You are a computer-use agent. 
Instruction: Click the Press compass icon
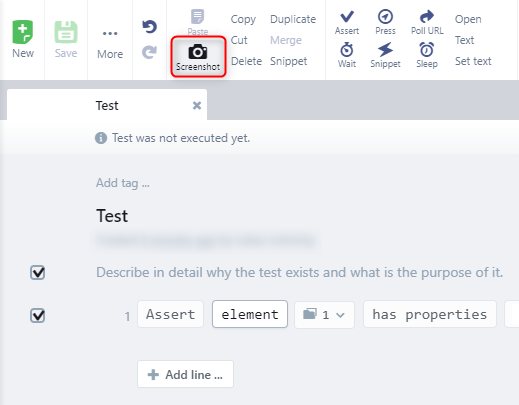pyautogui.click(x=385, y=16)
